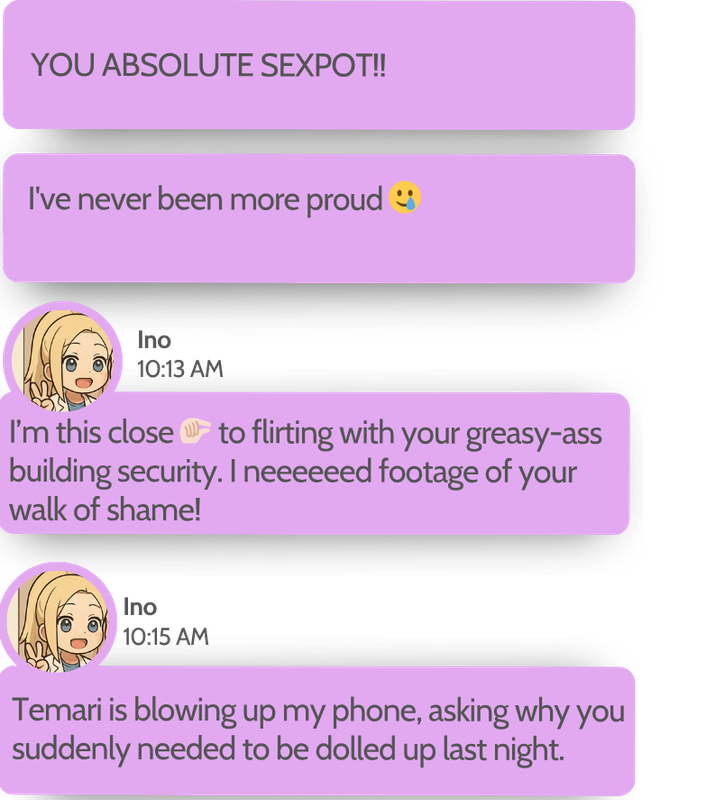This screenshot has width=706, height=800.
Task: Click the 10:15 AM timestamp
Action: [166, 636]
